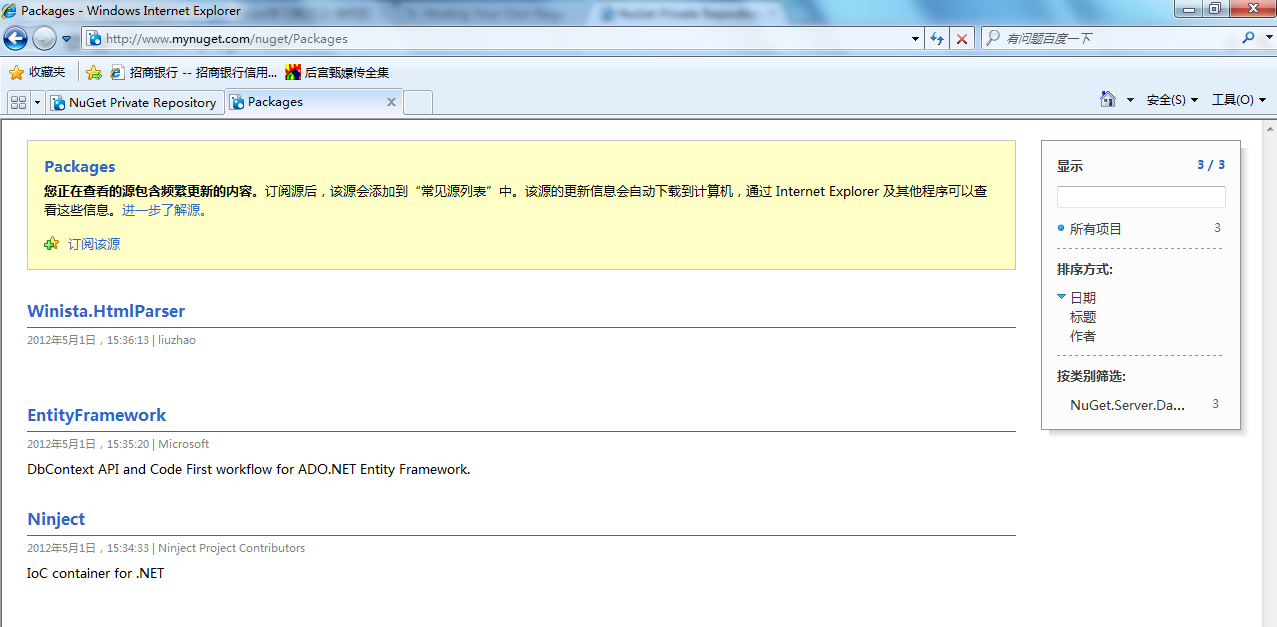The image size is (1277, 627).
Task: Select the Packages tab
Action: click(305, 102)
